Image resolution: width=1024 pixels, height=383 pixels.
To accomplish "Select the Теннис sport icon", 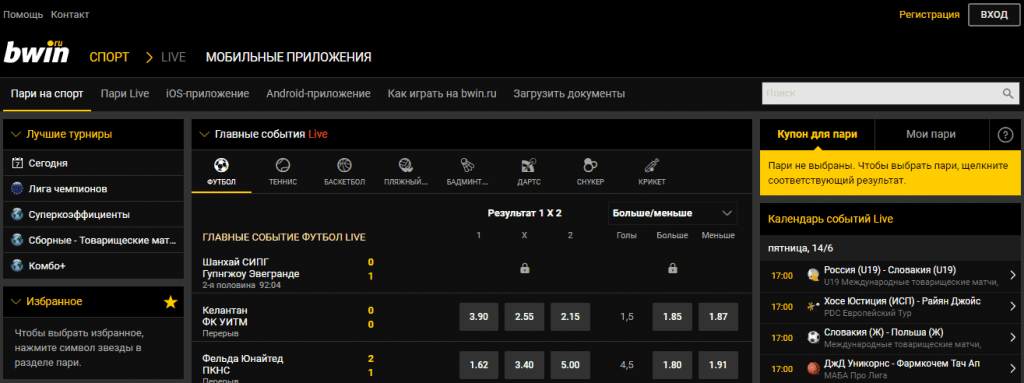I will [x=283, y=165].
